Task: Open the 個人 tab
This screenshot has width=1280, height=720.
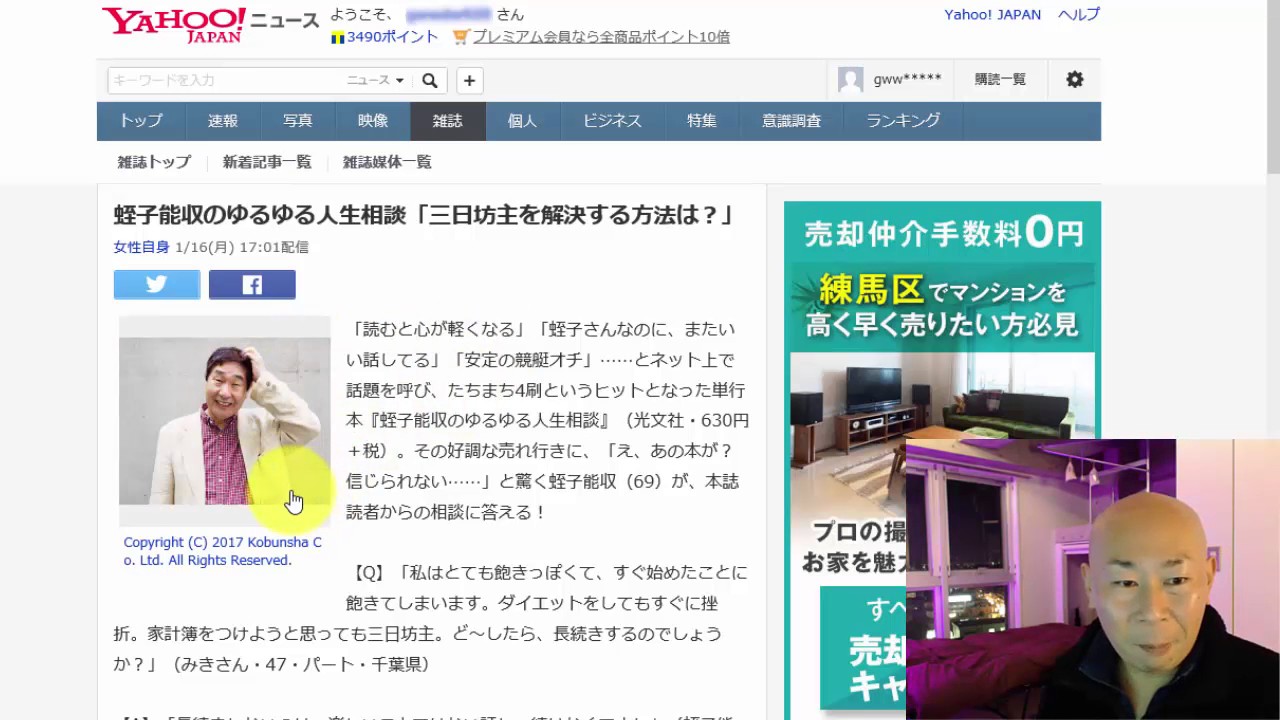Action: point(522,121)
